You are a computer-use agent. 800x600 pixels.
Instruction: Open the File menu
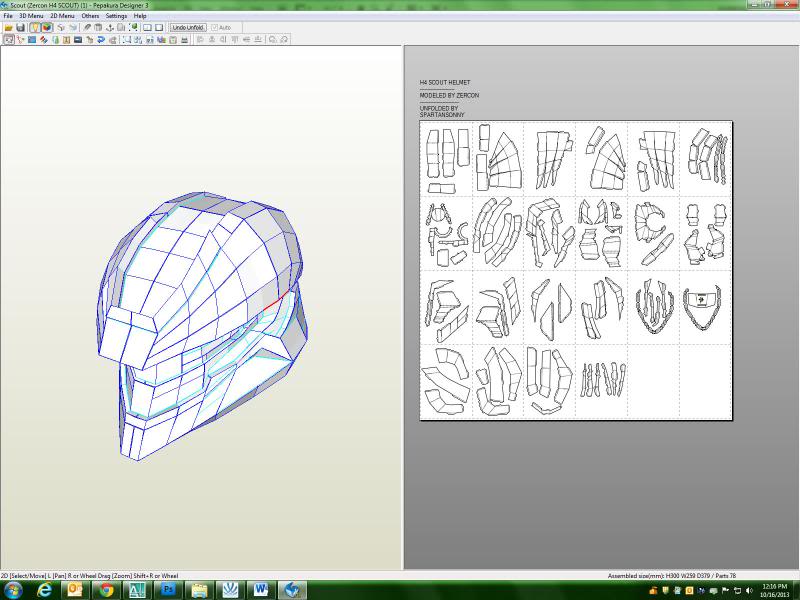coord(8,16)
